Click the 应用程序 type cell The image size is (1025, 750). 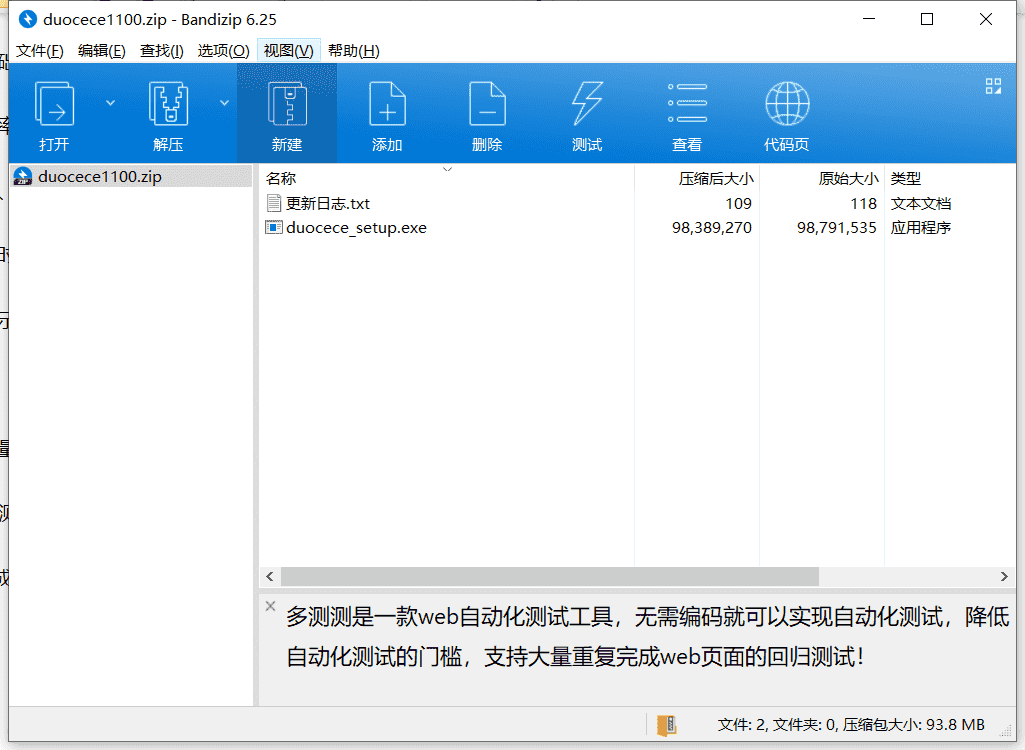coord(920,228)
